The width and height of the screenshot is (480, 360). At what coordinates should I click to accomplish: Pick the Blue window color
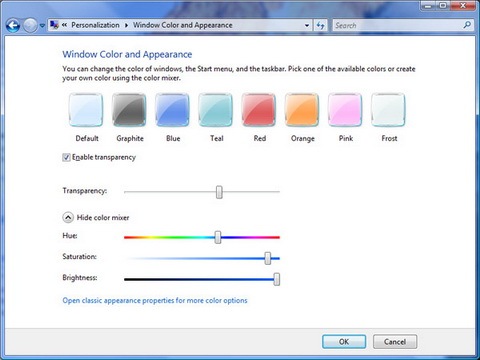(x=172, y=110)
